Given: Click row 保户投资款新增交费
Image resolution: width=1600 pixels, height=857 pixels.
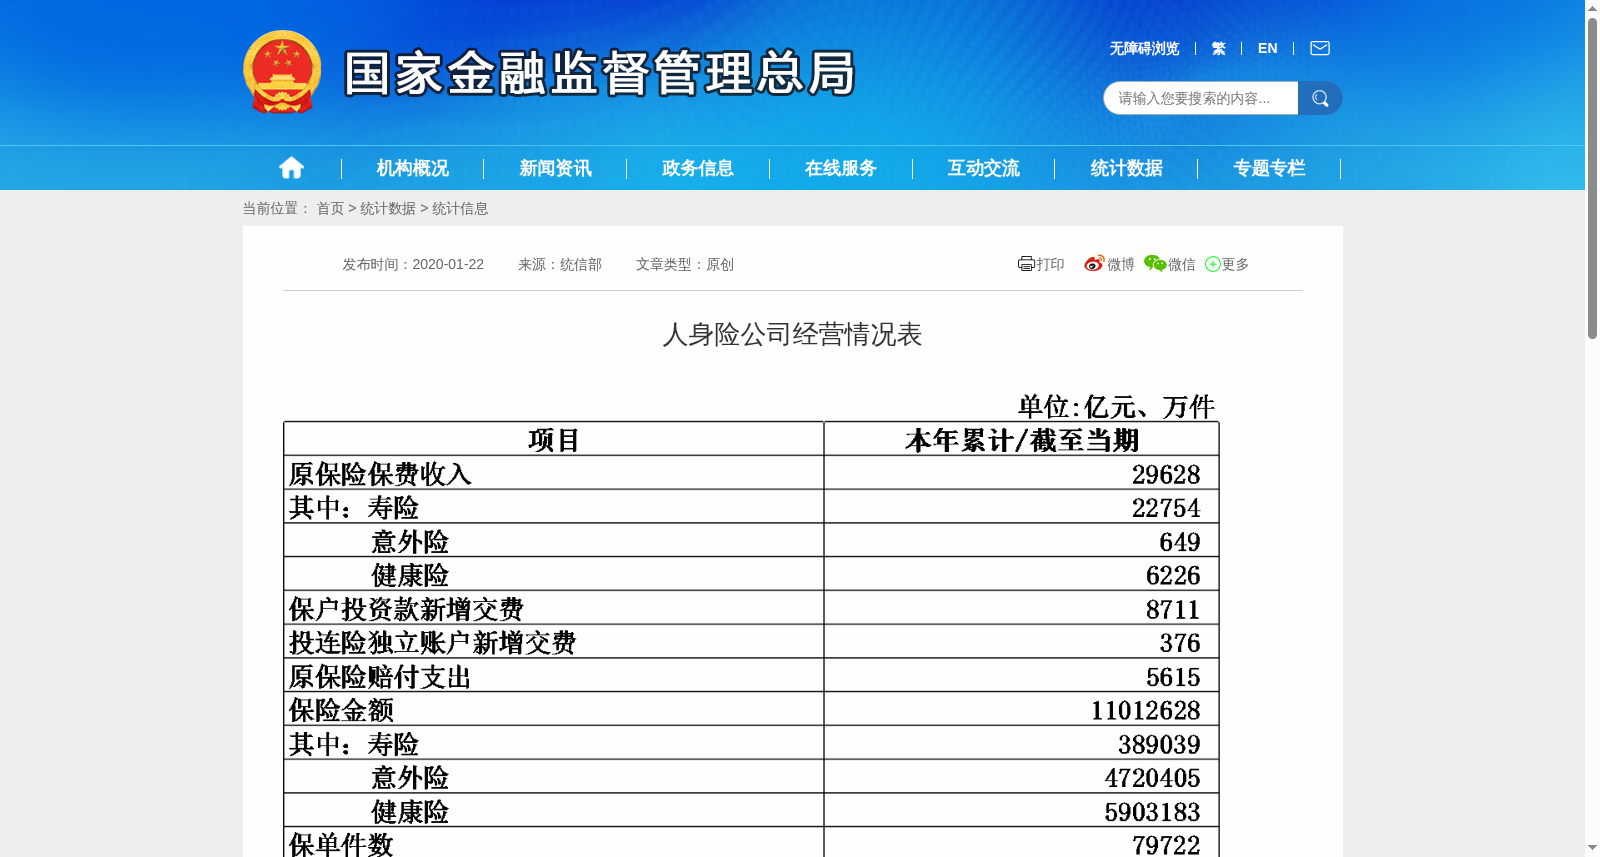Looking at the screenshot, I should click(x=406, y=609).
